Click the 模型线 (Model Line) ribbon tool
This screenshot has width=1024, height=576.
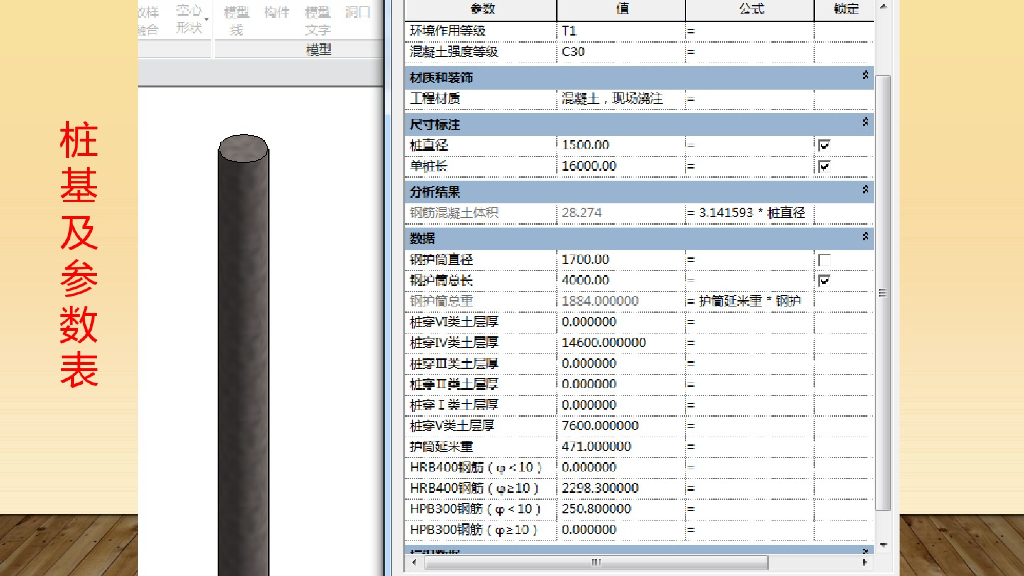[237, 20]
